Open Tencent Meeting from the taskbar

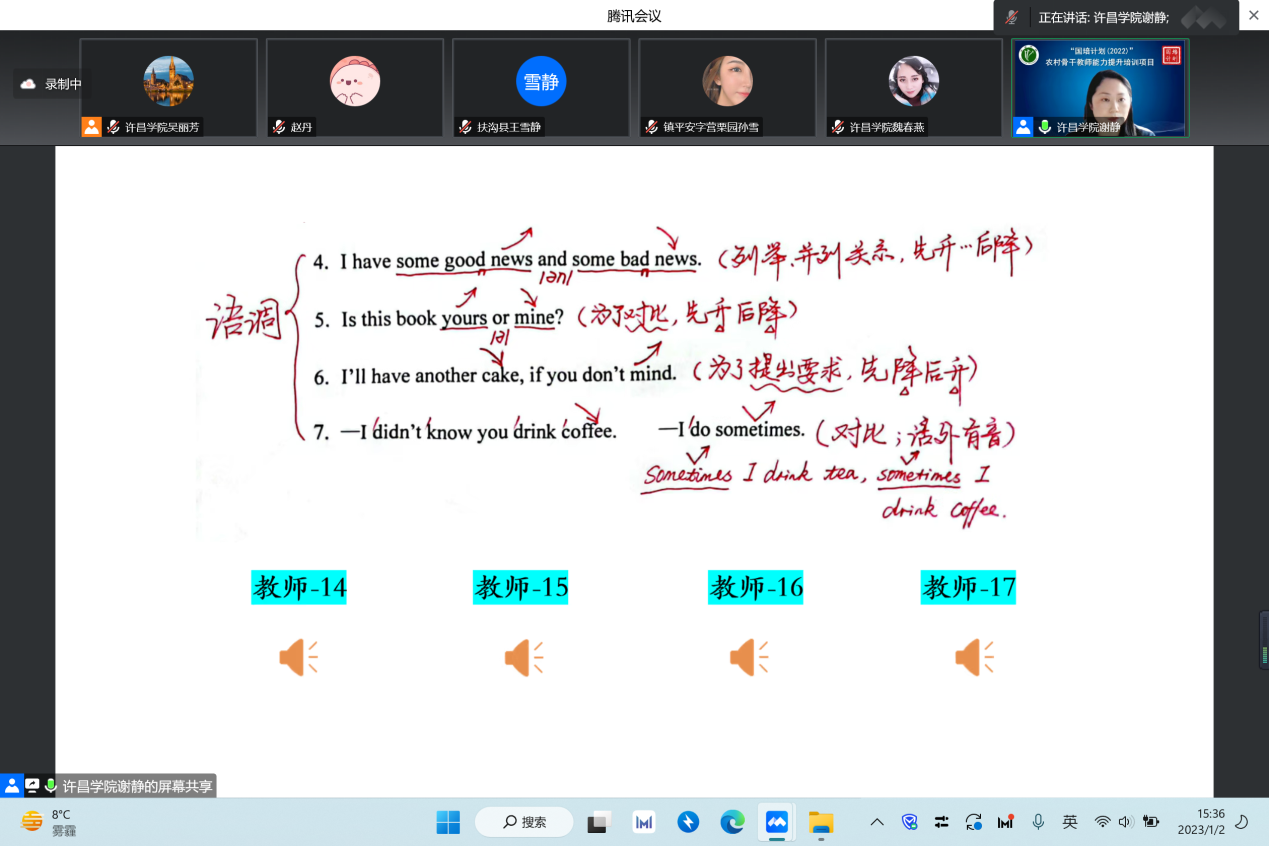pyautogui.click(x=776, y=822)
